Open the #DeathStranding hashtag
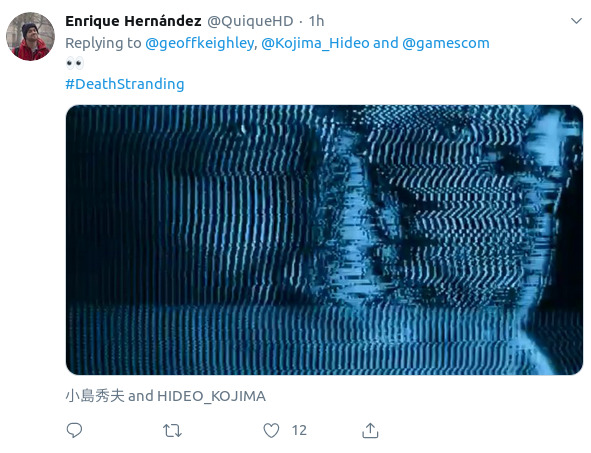This screenshot has height=453, width=591. point(125,84)
